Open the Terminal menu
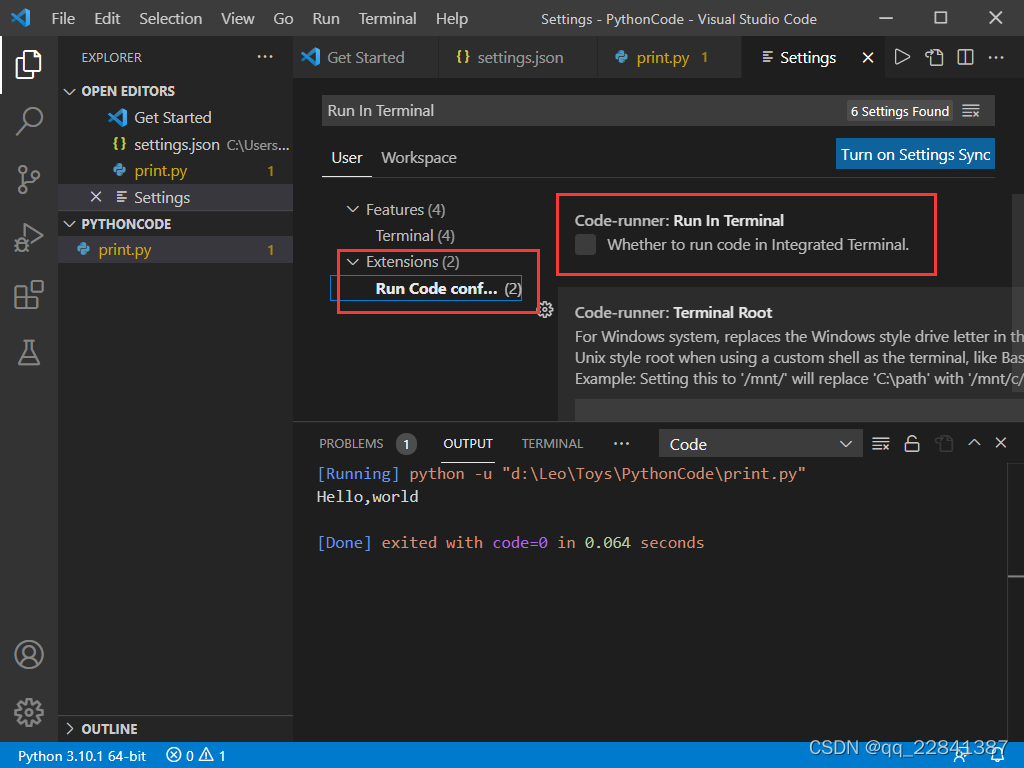 click(x=387, y=18)
